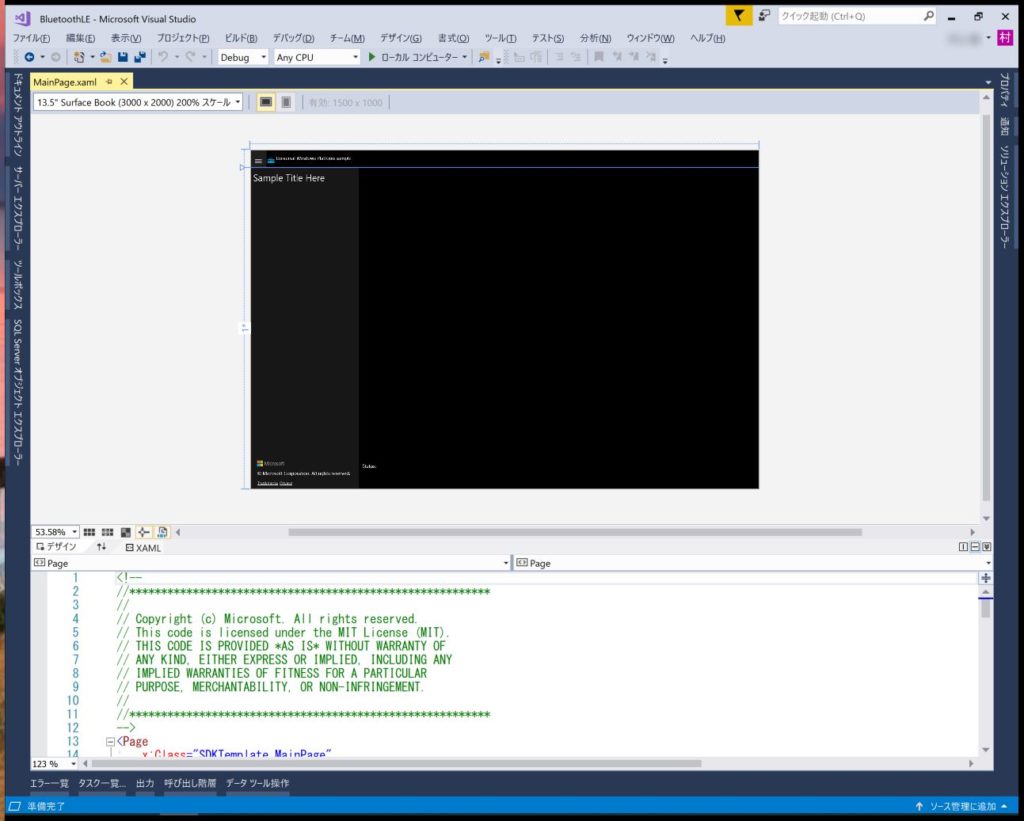Click publish arrow icon in status bar

920,806
